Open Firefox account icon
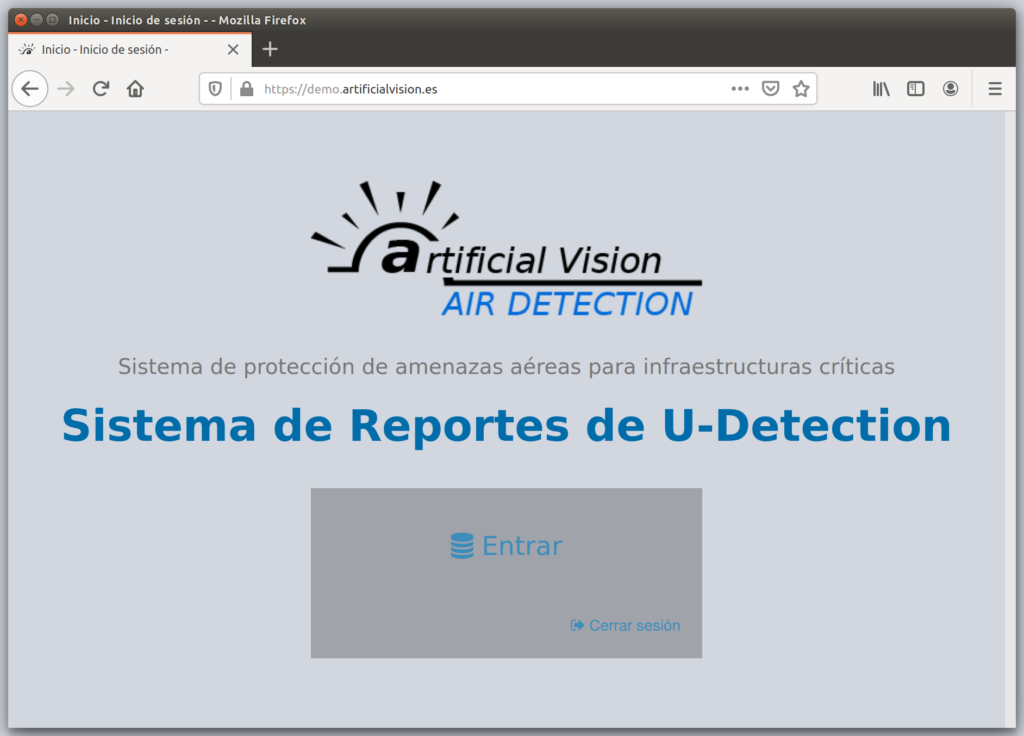The image size is (1024, 736). [x=950, y=89]
